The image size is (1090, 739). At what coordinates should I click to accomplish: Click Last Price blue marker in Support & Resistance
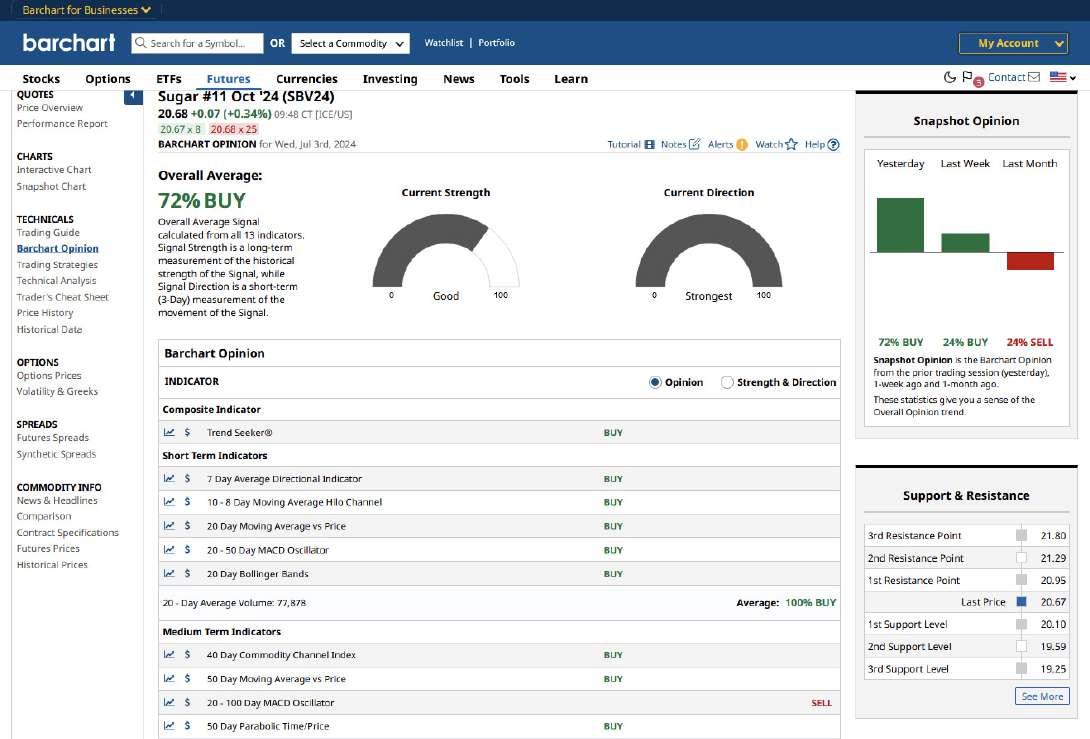click(1021, 602)
